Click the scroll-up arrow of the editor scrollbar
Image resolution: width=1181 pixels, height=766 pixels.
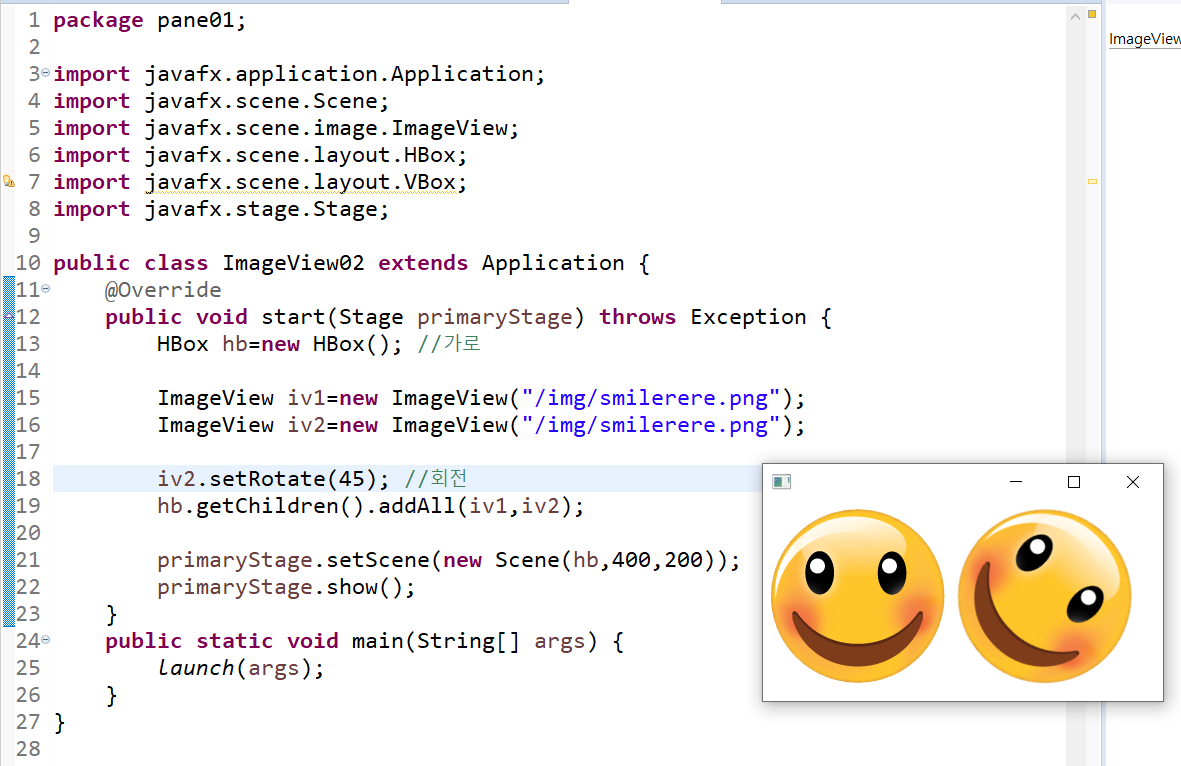(1076, 16)
